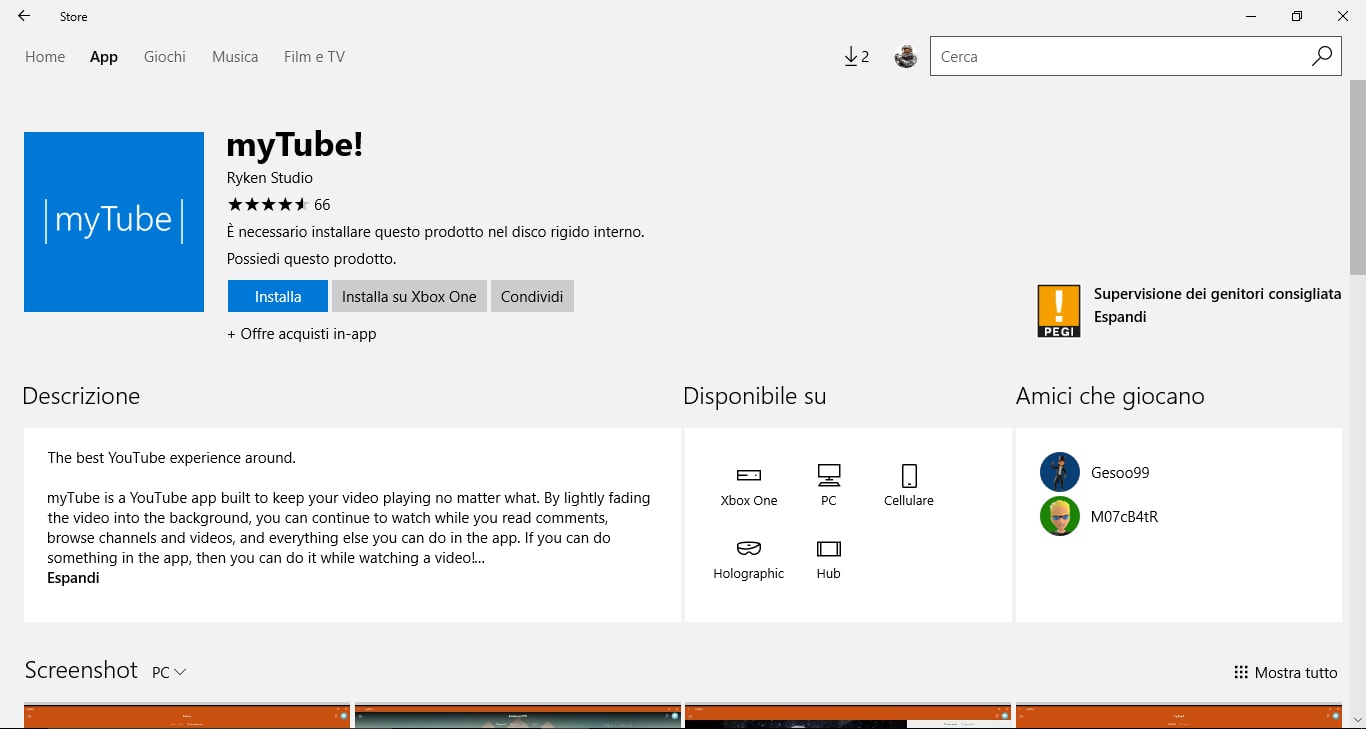The height and width of the screenshot is (729, 1366).
Task: Click the scrollbar down arrow
Action: (x=1358, y=720)
